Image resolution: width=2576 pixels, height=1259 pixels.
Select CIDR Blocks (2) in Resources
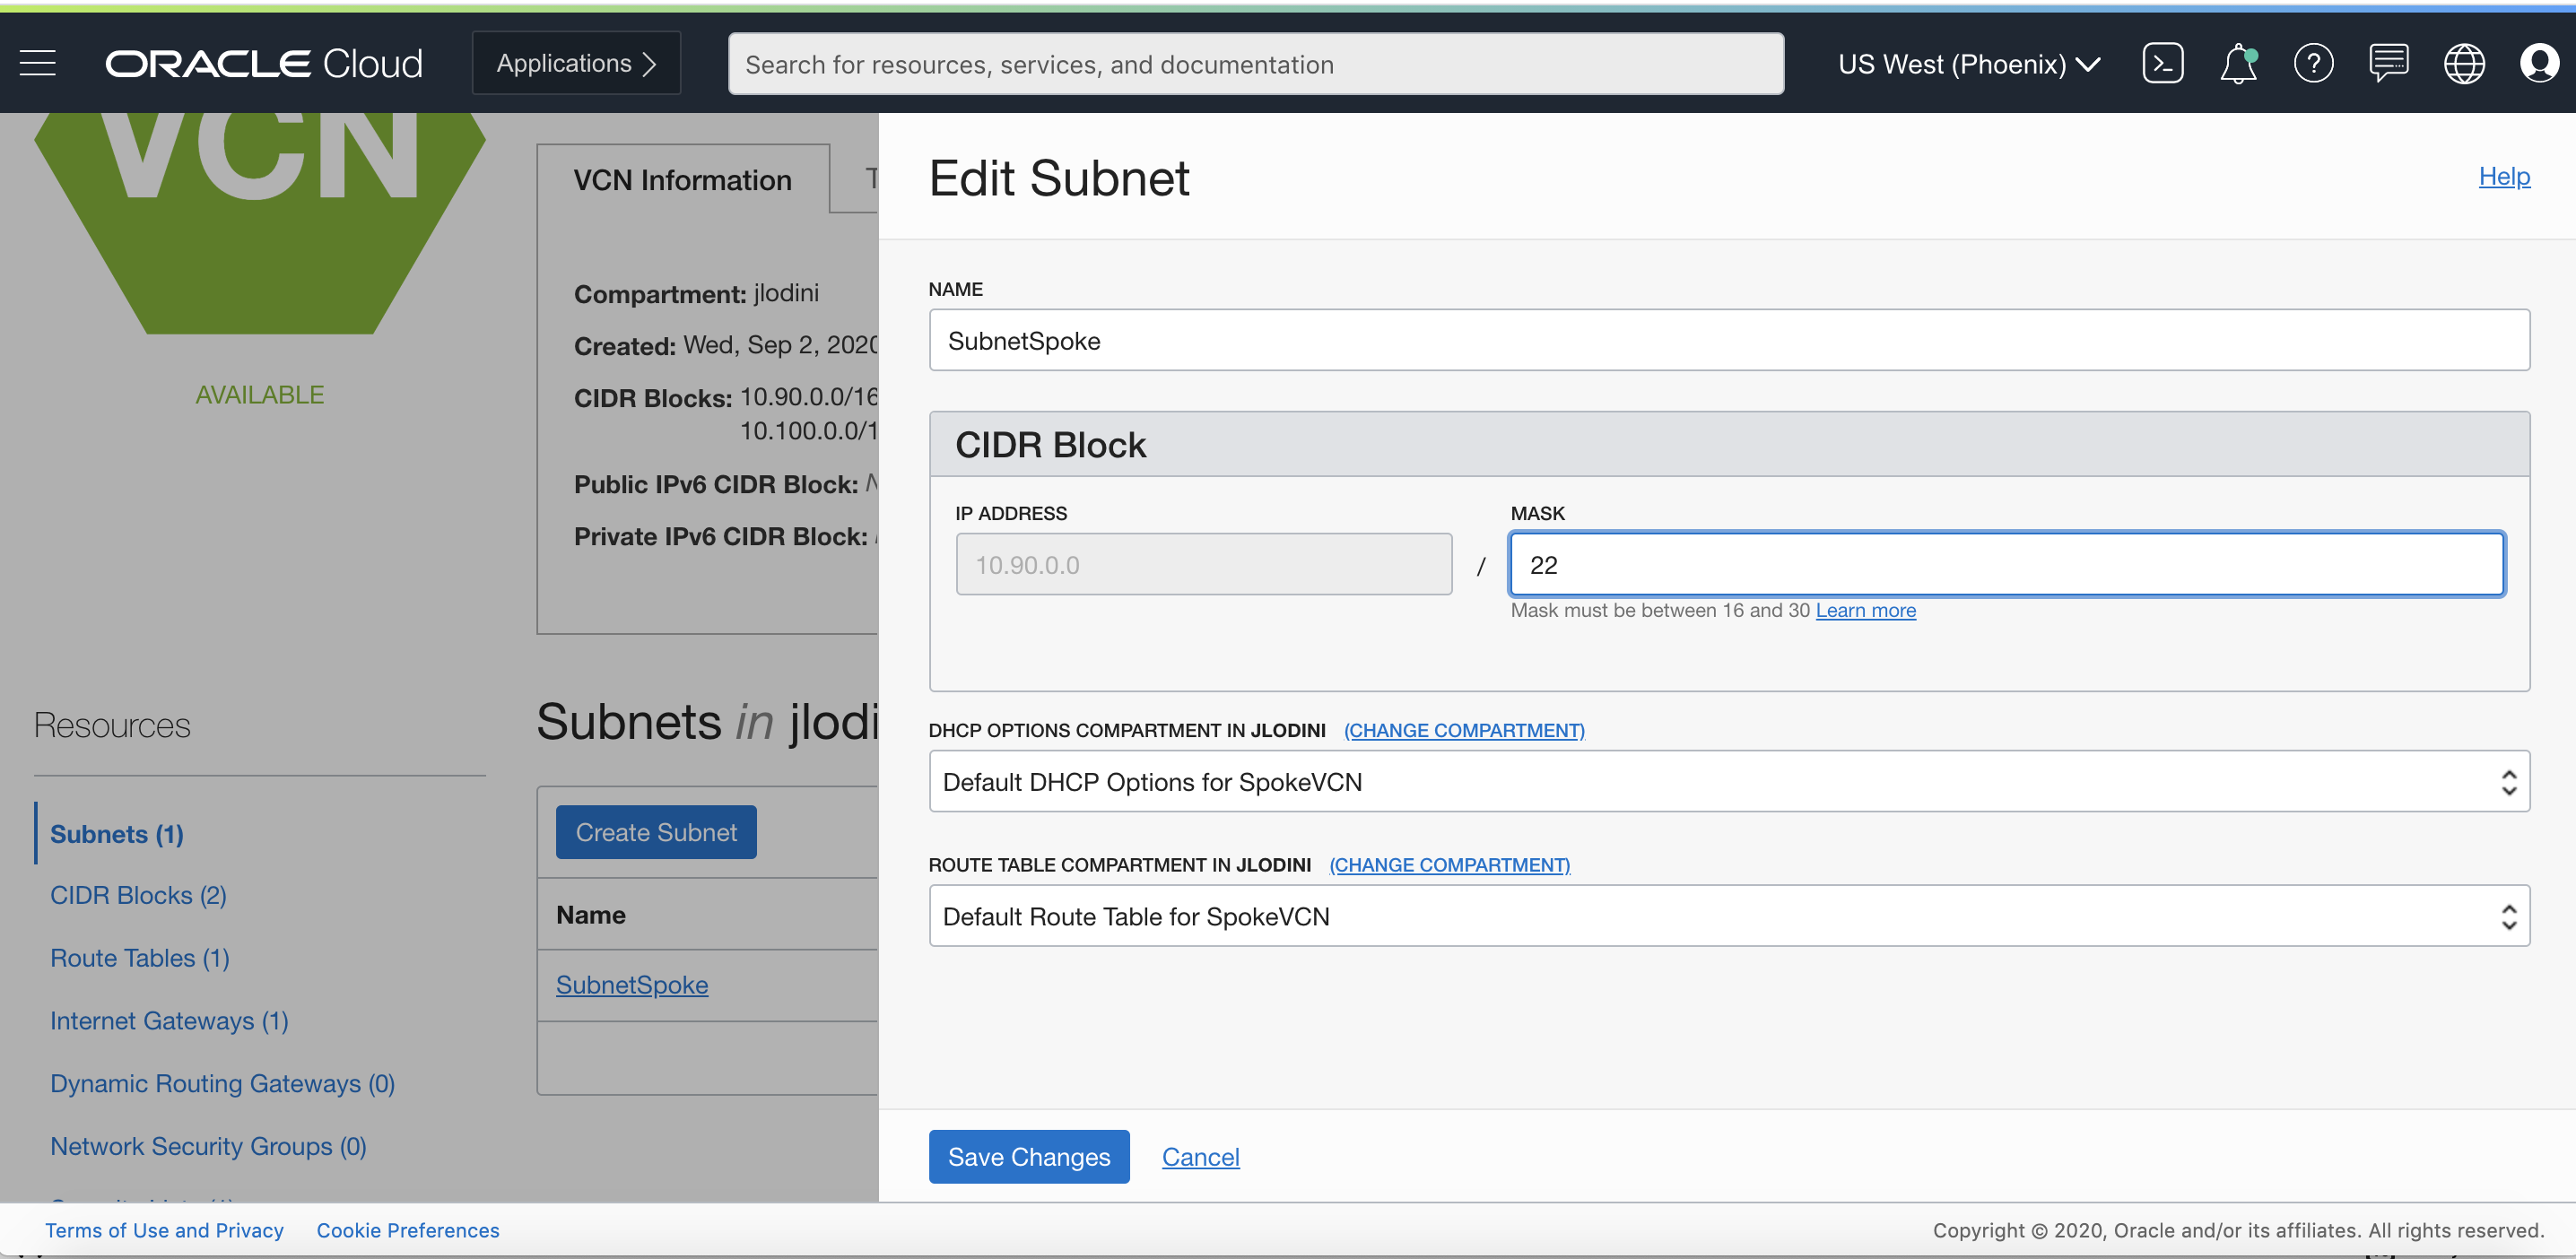click(138, 895)
